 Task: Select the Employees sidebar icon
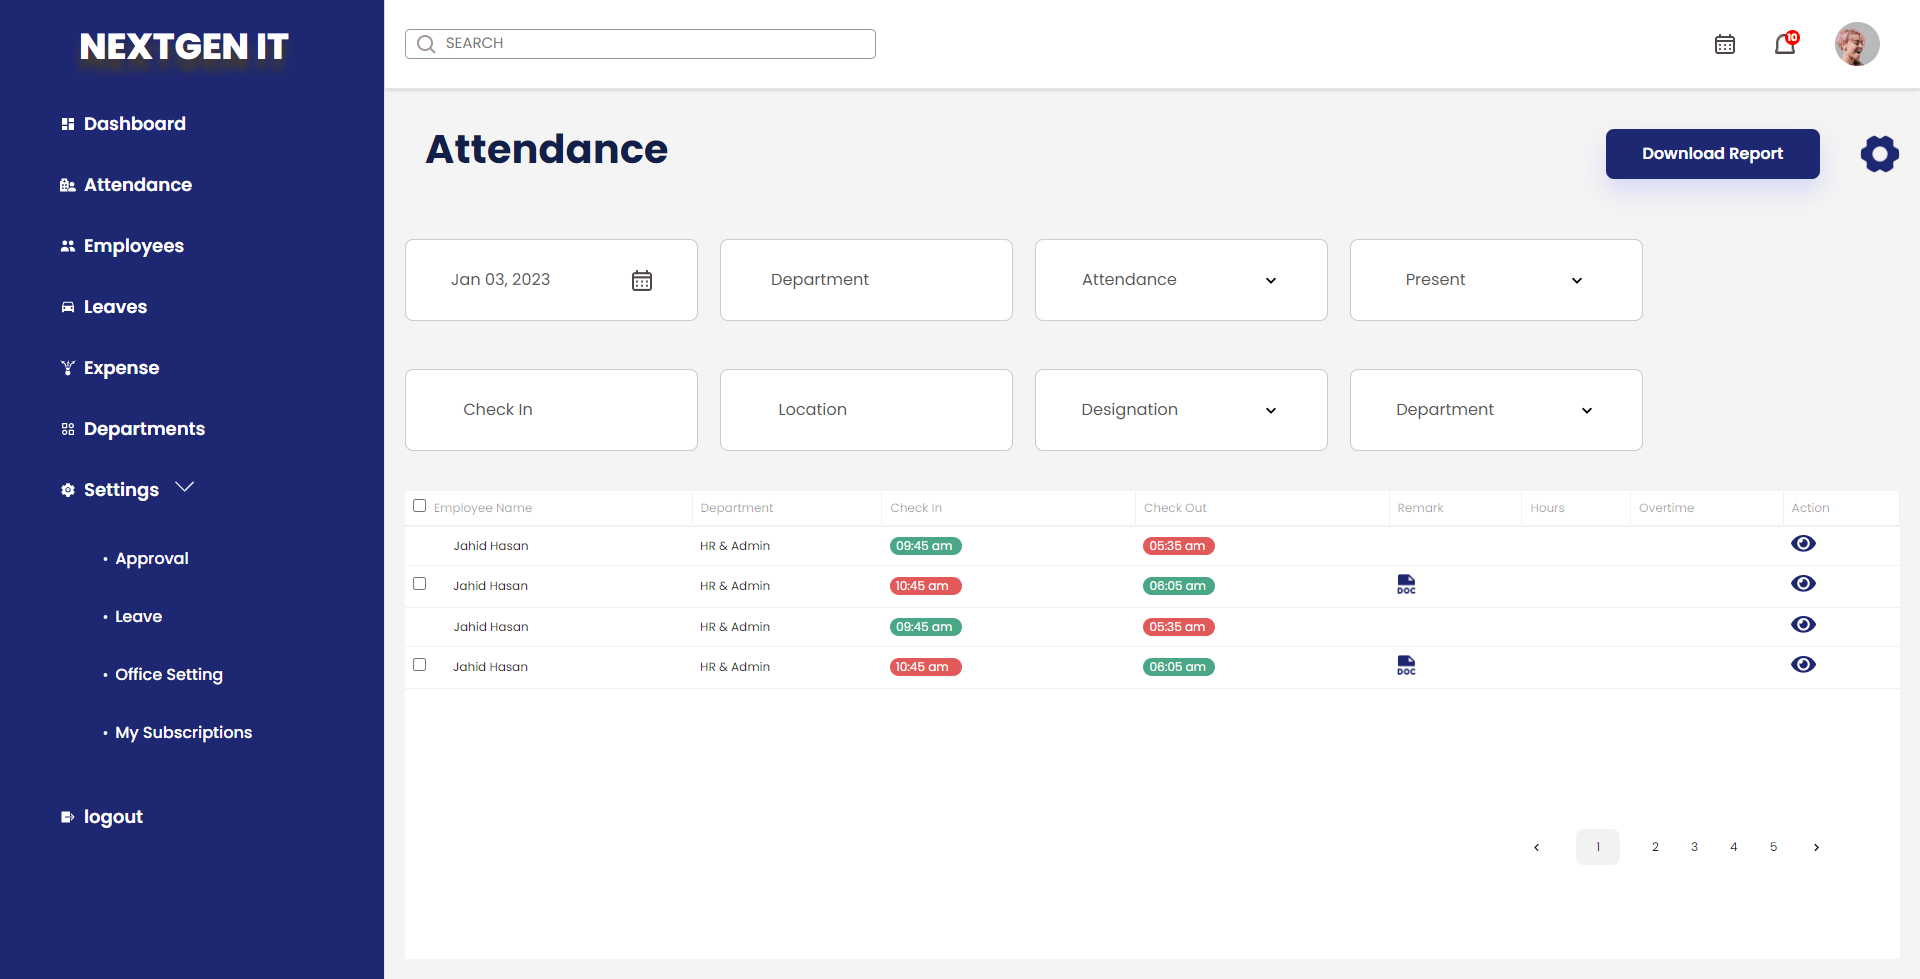(67, 245)
